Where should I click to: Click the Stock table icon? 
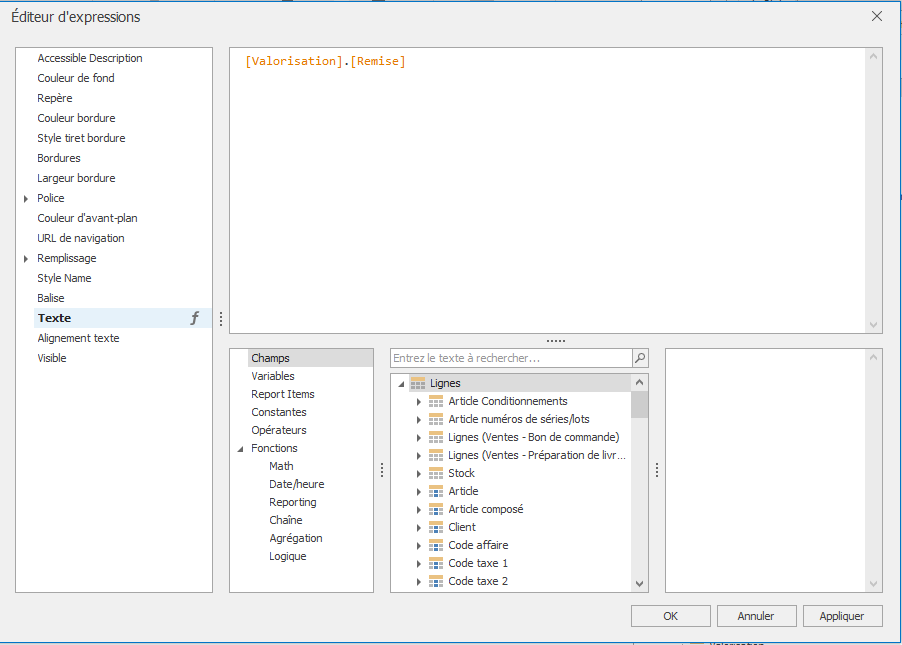coord(436,473)
